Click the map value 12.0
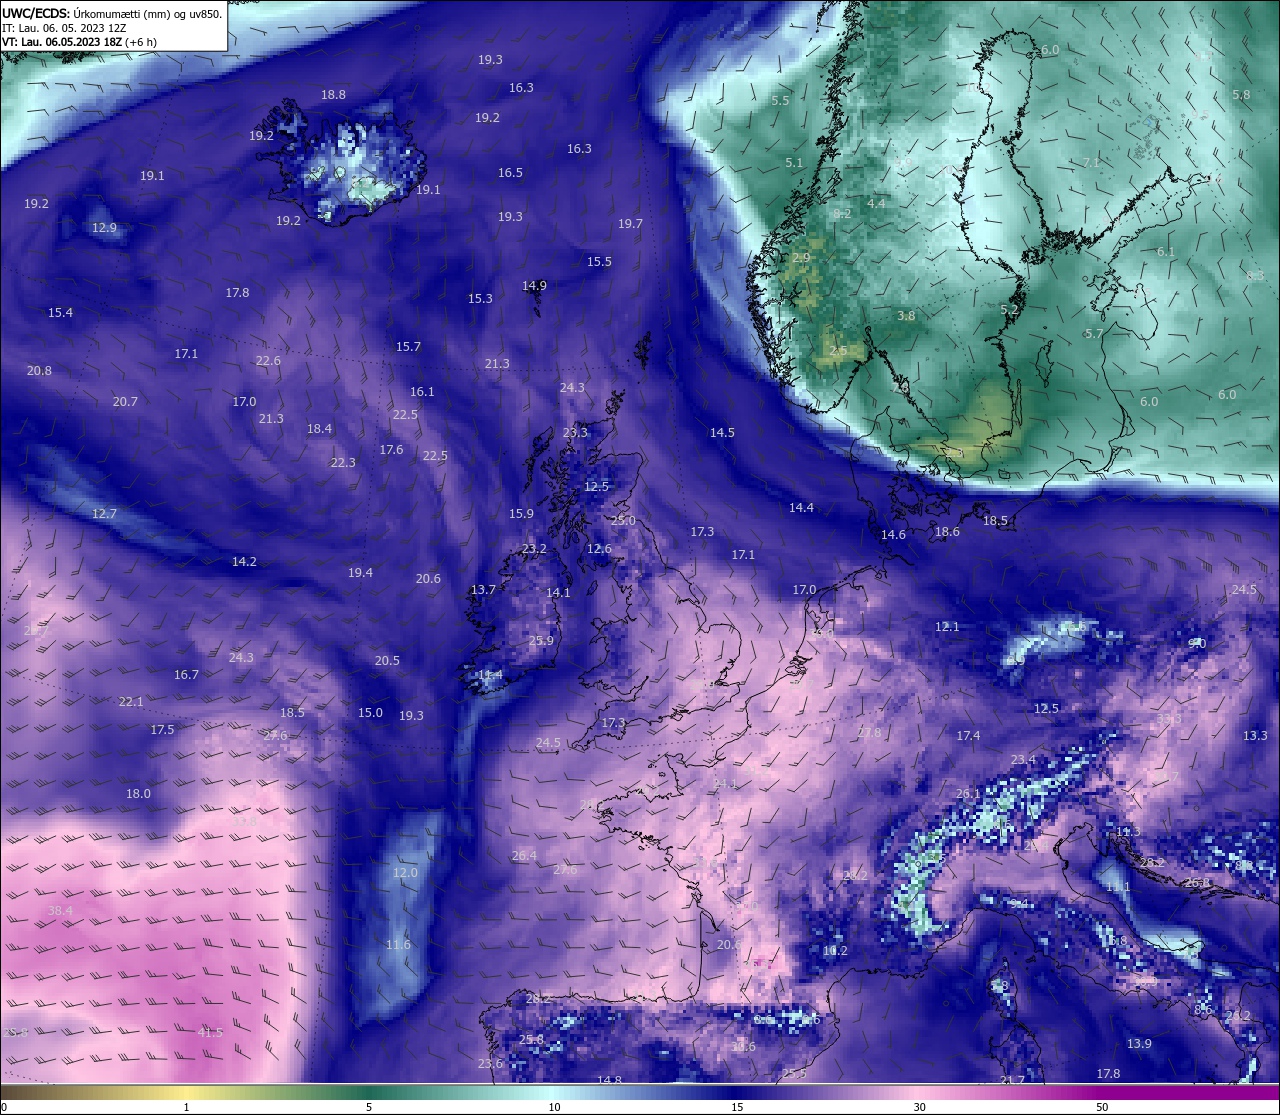The image size is (1280, 1115). coord(405,873)
